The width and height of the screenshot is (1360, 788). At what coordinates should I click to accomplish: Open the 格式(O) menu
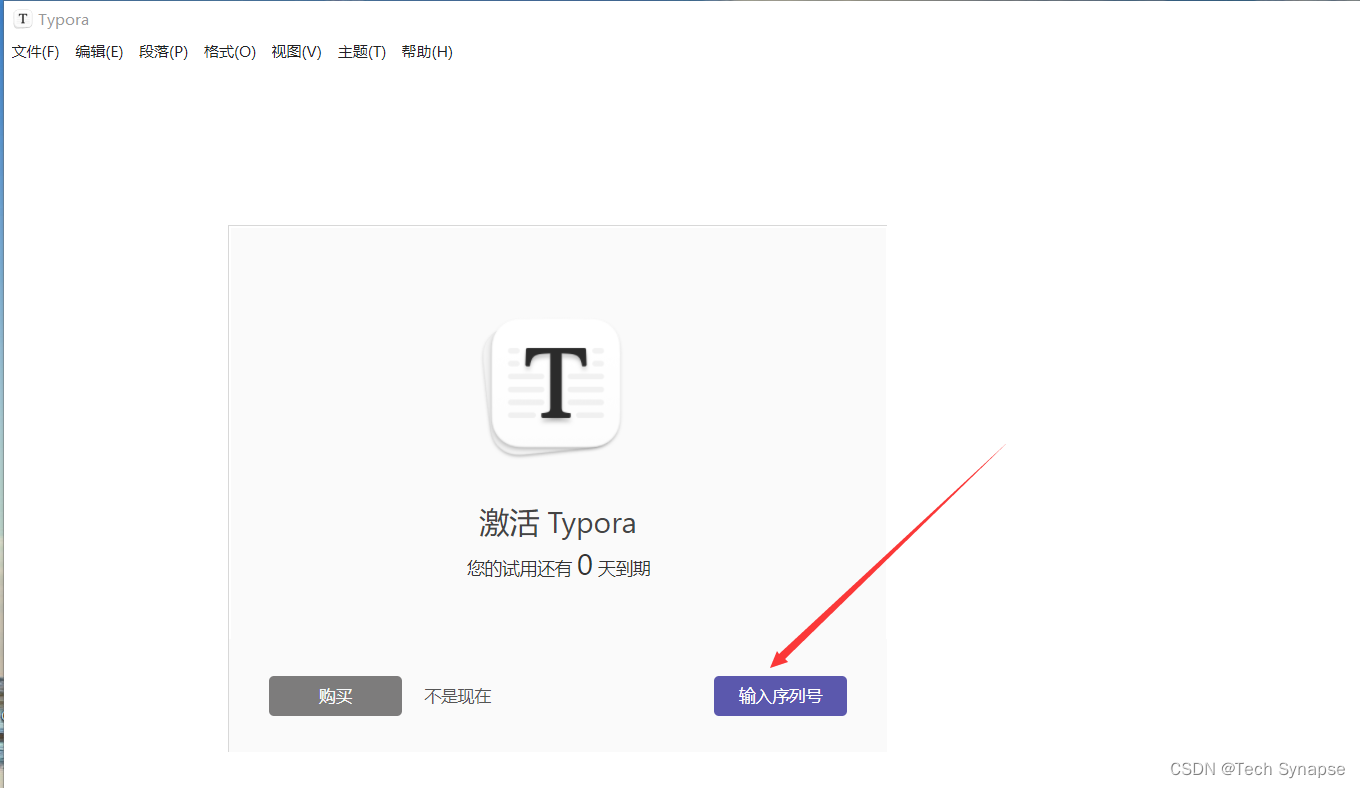click(230, 52)
